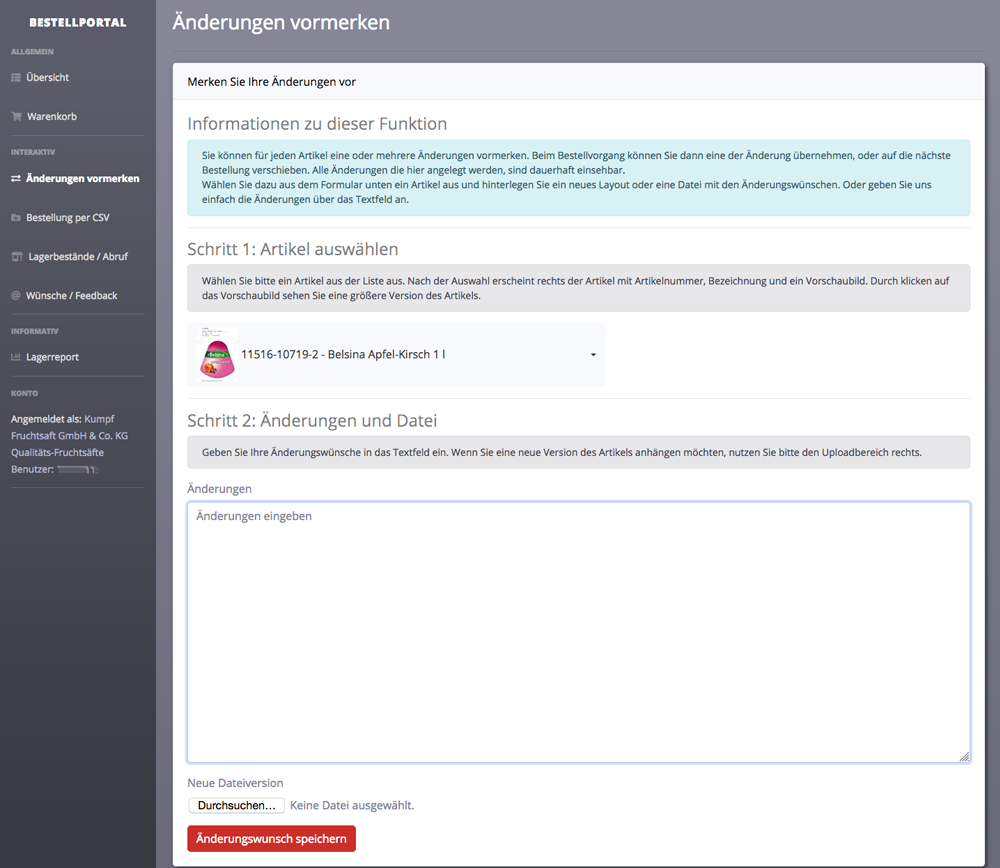Click into the Änderungen eingeben text area
The image size is (1000, 868).
[579, 632]
